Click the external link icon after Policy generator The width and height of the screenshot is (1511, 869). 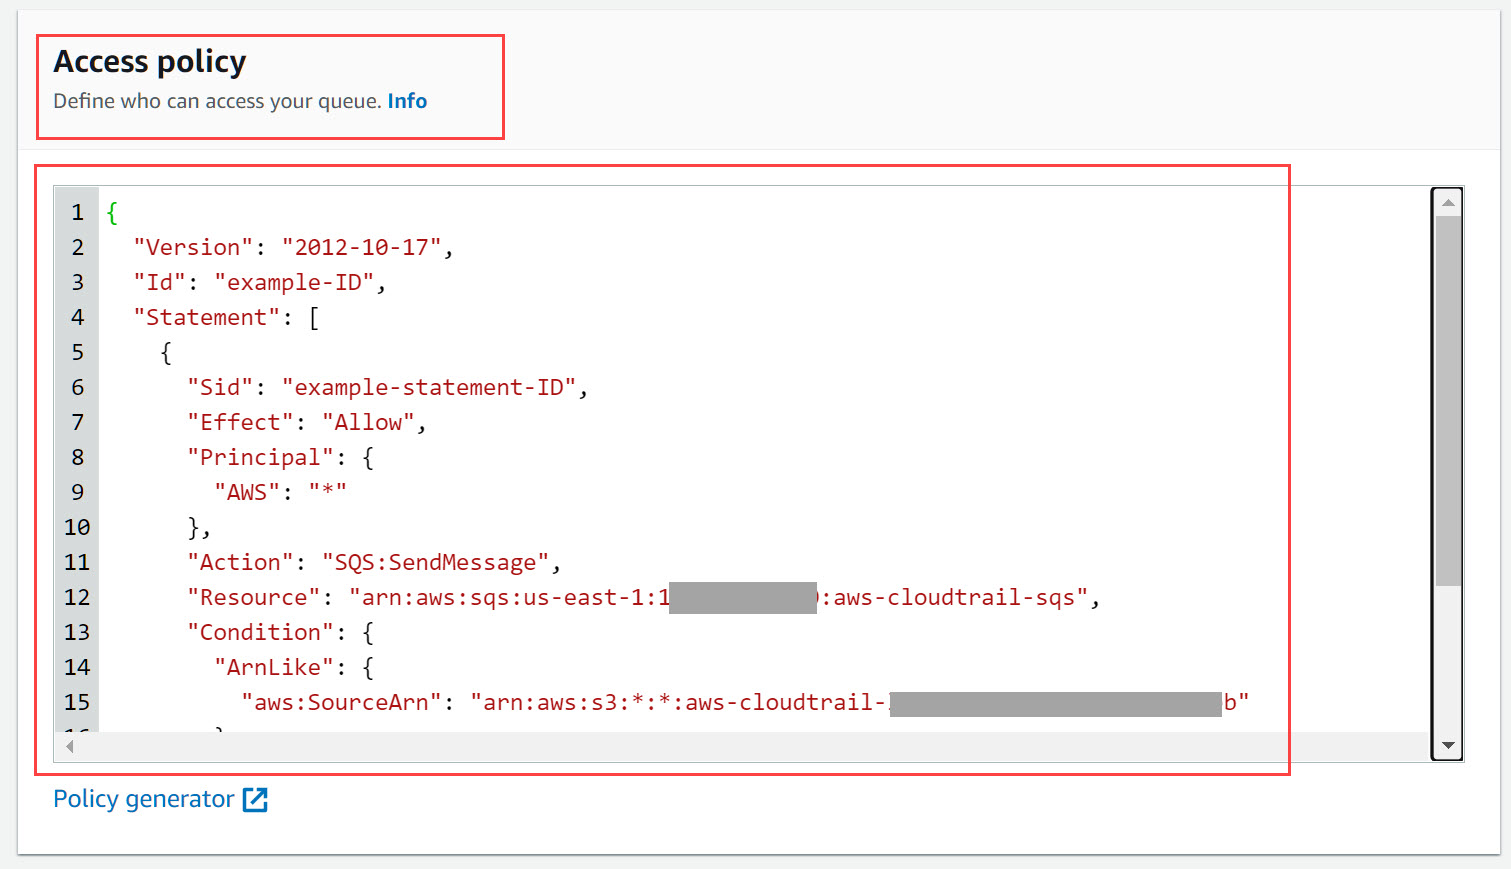[x=255, y=800]
